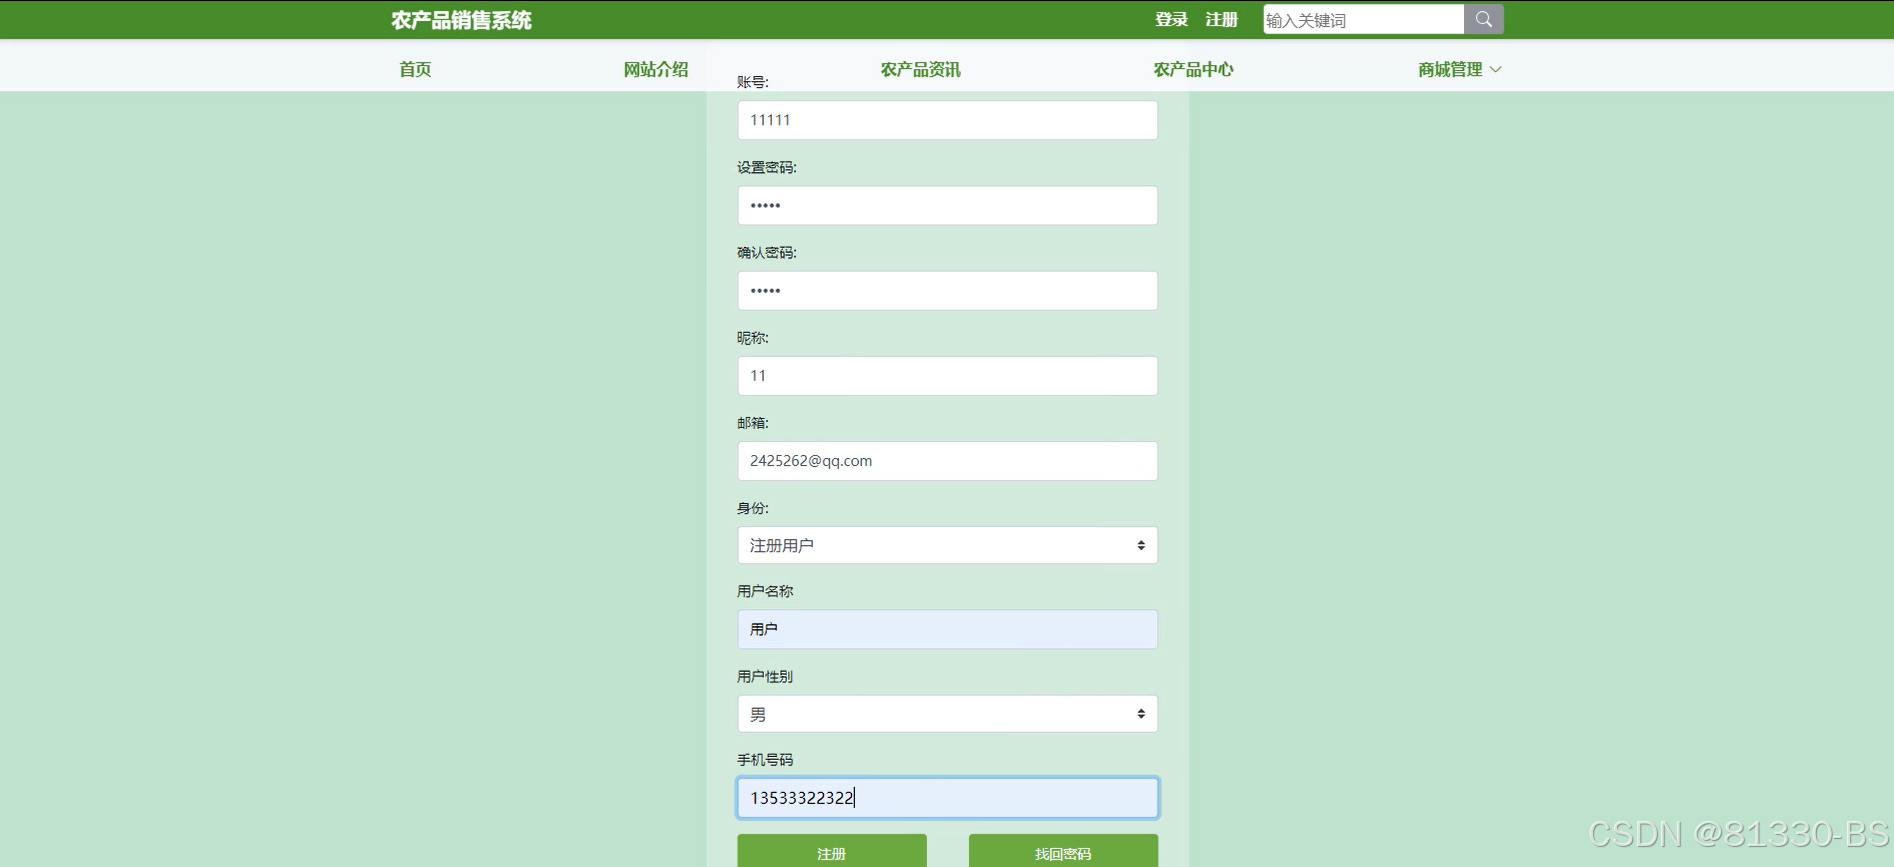1894x867 pixels.
Task: Click the 邮箱 input field
Action: point(947,460)
